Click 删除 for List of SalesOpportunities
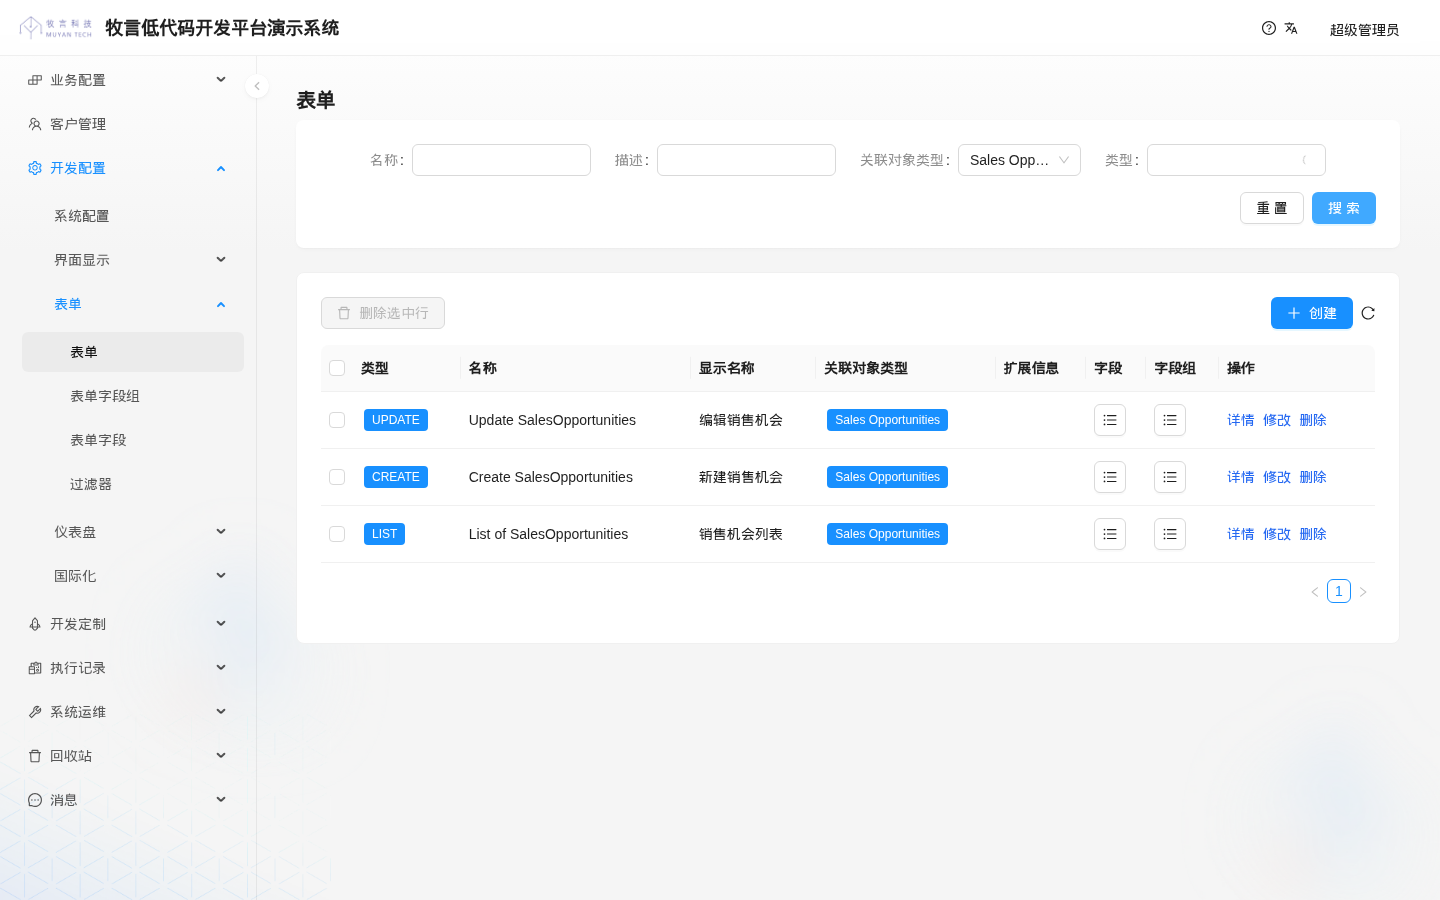Viewport: 1440px width, 900px height. point(1313,534)
